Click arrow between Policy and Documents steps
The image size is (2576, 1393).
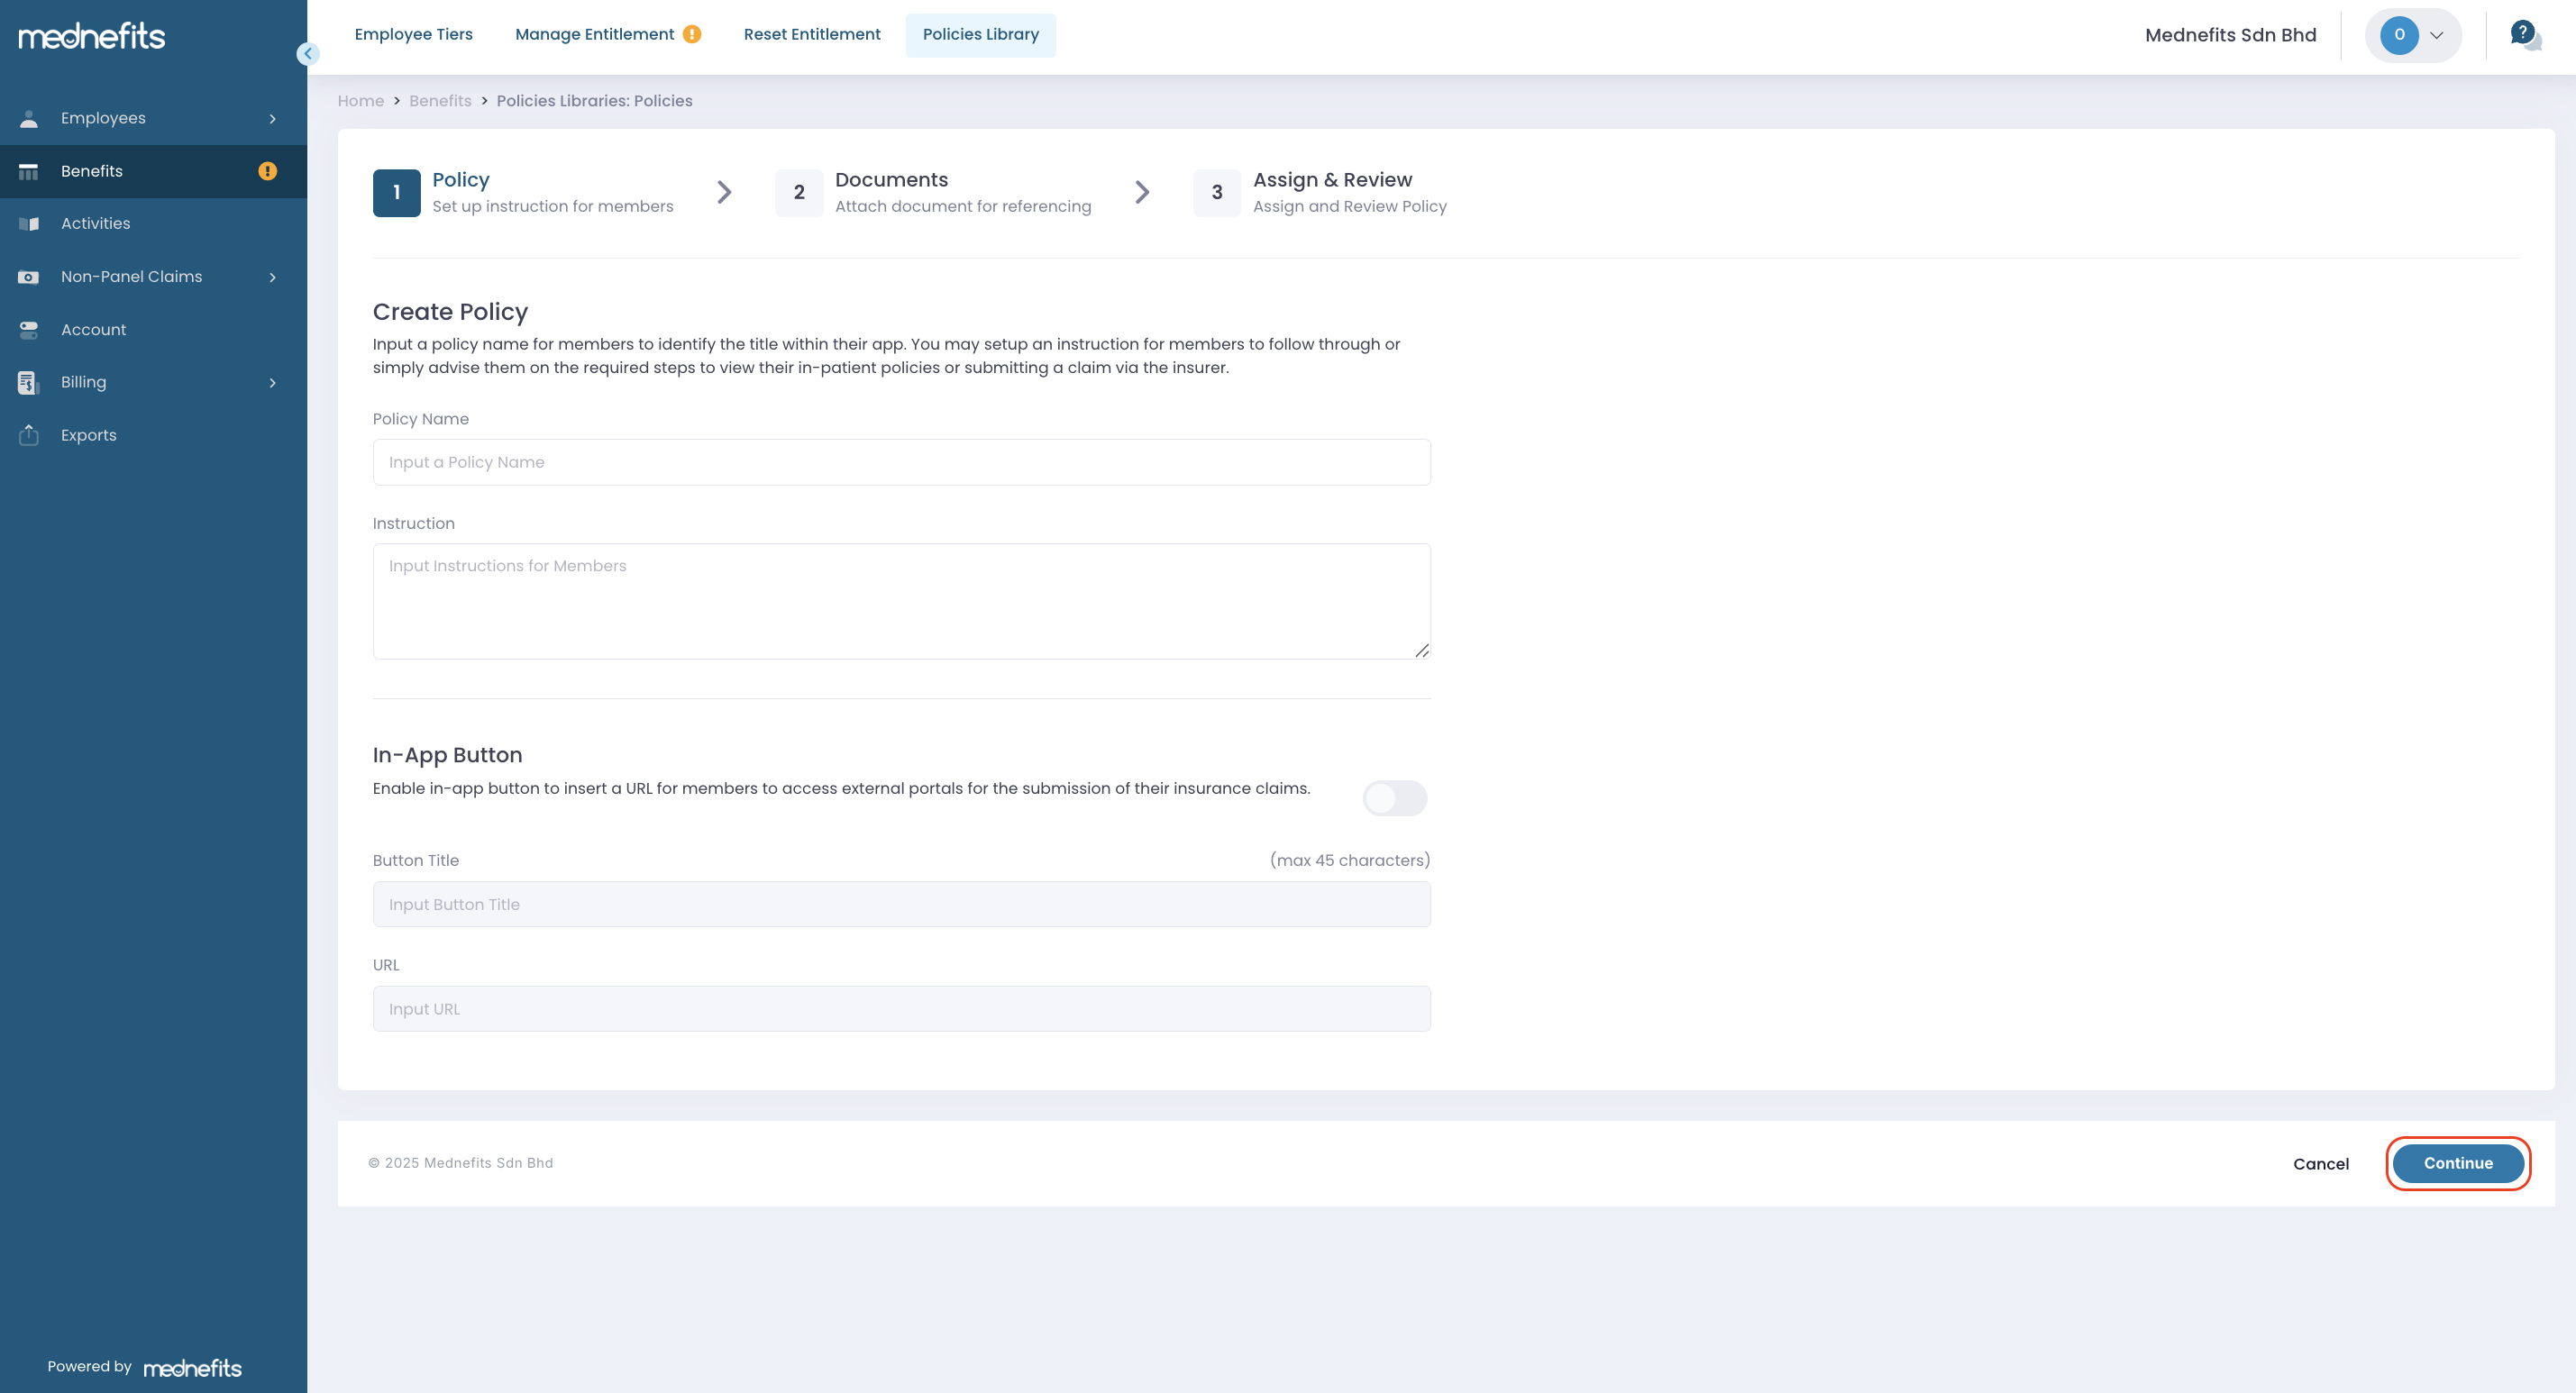click(724, 192)
